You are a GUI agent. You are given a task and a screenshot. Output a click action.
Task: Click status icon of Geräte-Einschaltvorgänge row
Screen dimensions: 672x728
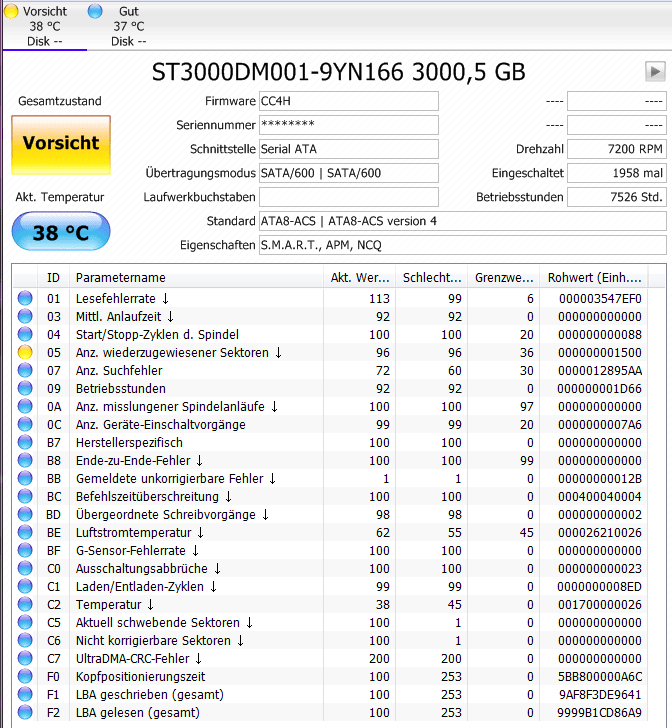pos(25,424)
